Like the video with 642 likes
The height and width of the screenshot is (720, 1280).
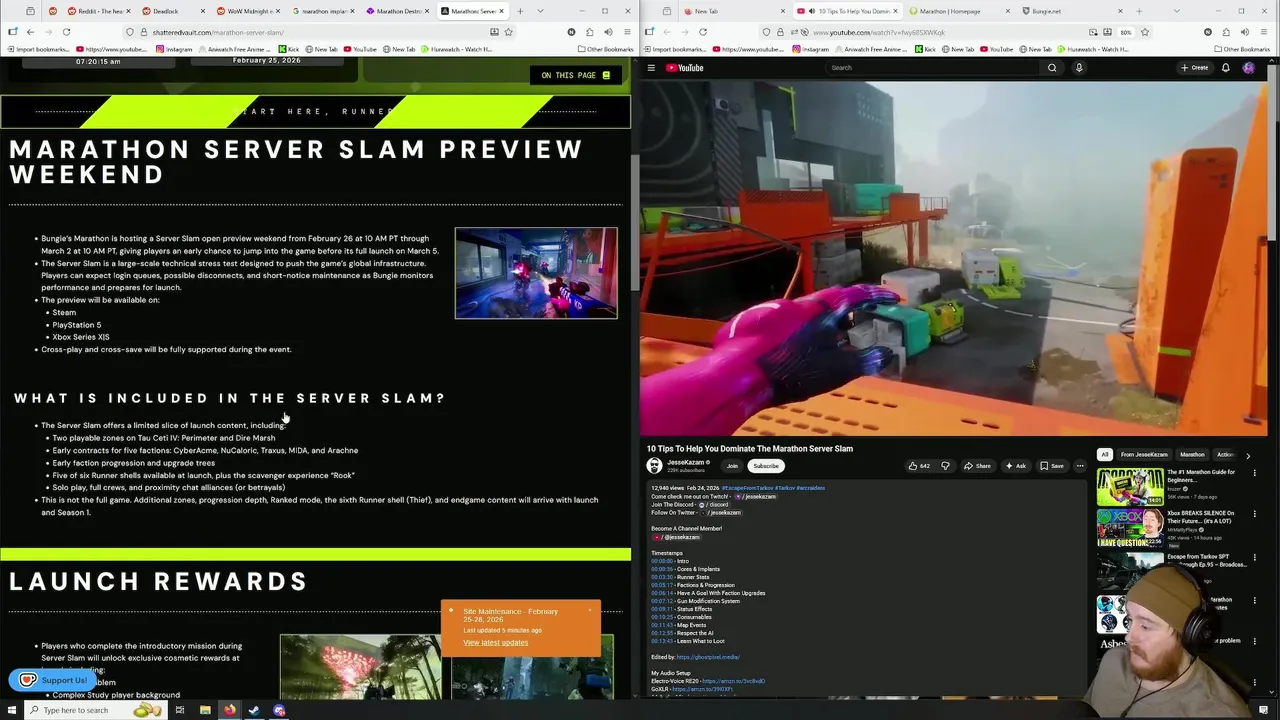(919, 466)
